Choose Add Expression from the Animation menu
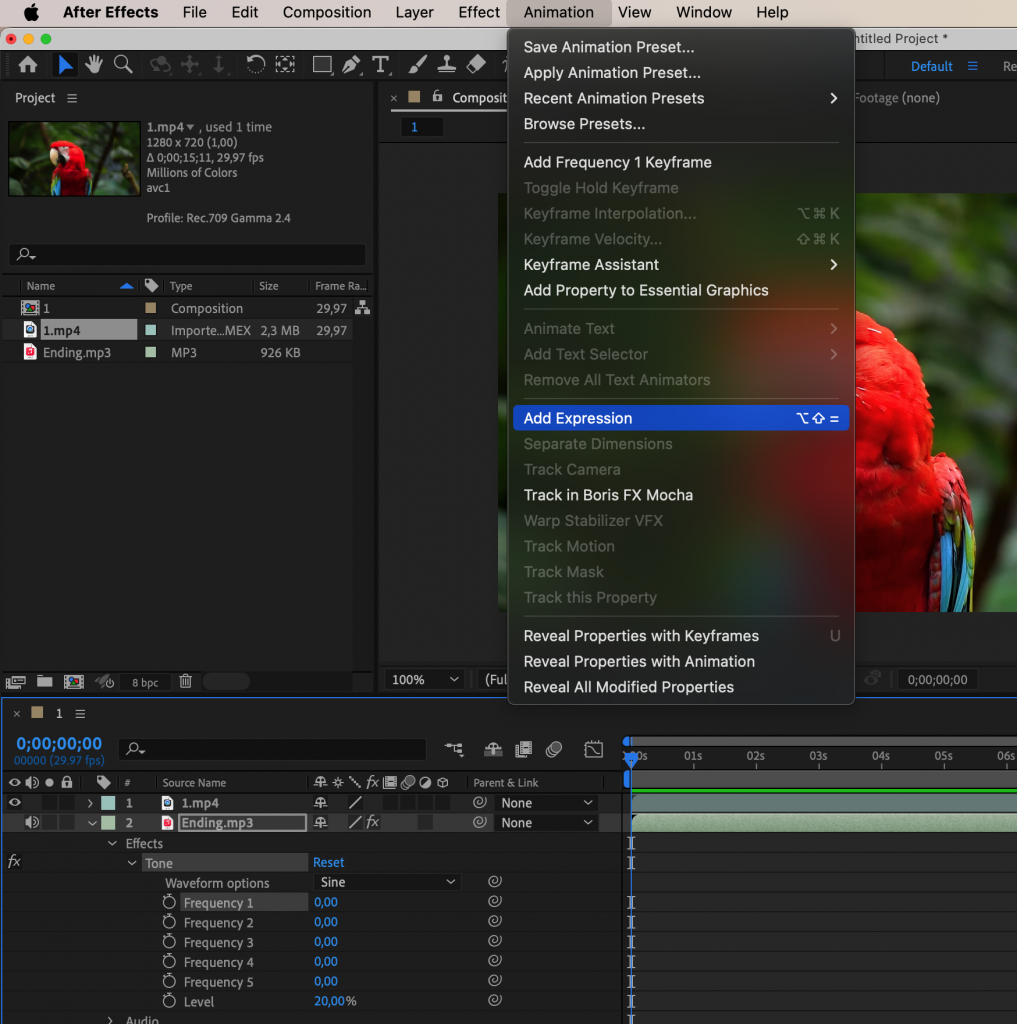Image resolution: width=1017 pixels, height=1024 pixels. pos(578,418)
